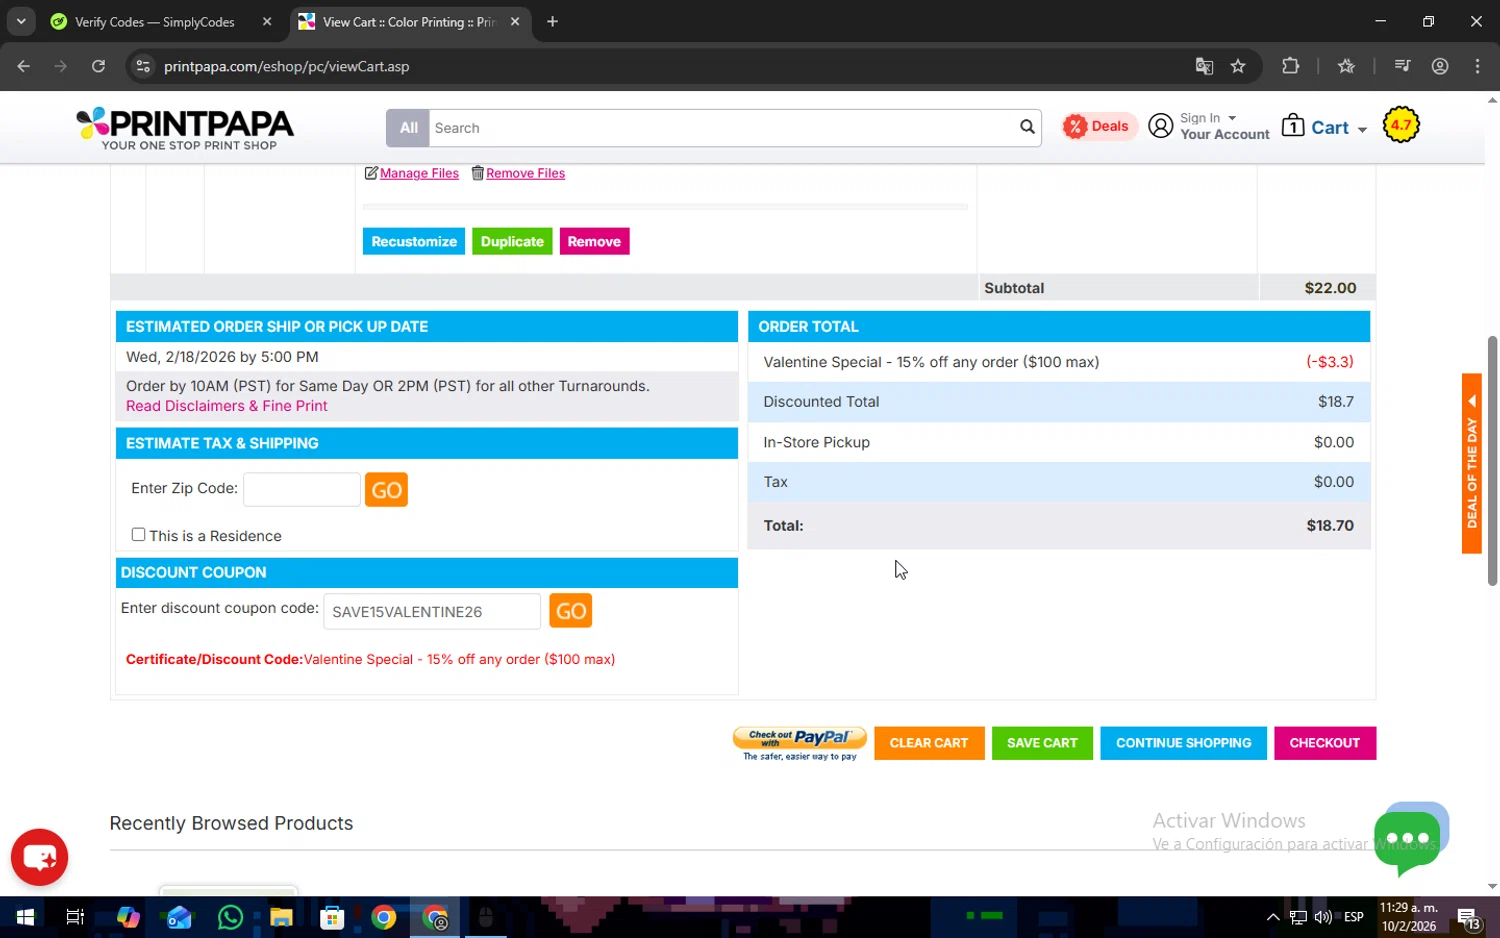1500x938 pixels.
Task: Open File Explorer from the taskbar
Action: click(281, 917)
